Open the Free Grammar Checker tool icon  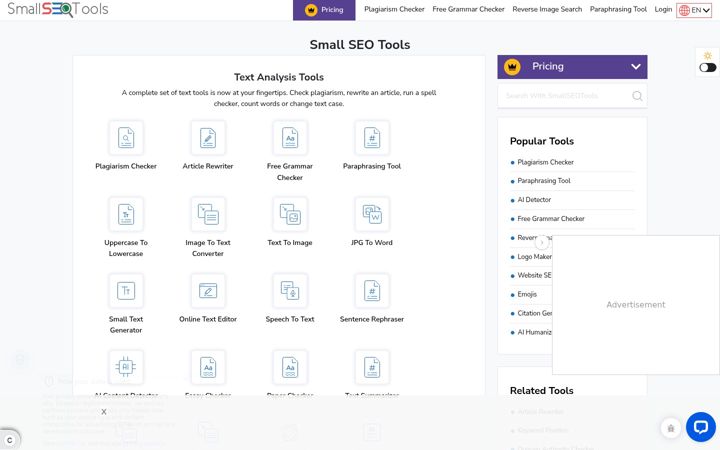click(290, 138)
